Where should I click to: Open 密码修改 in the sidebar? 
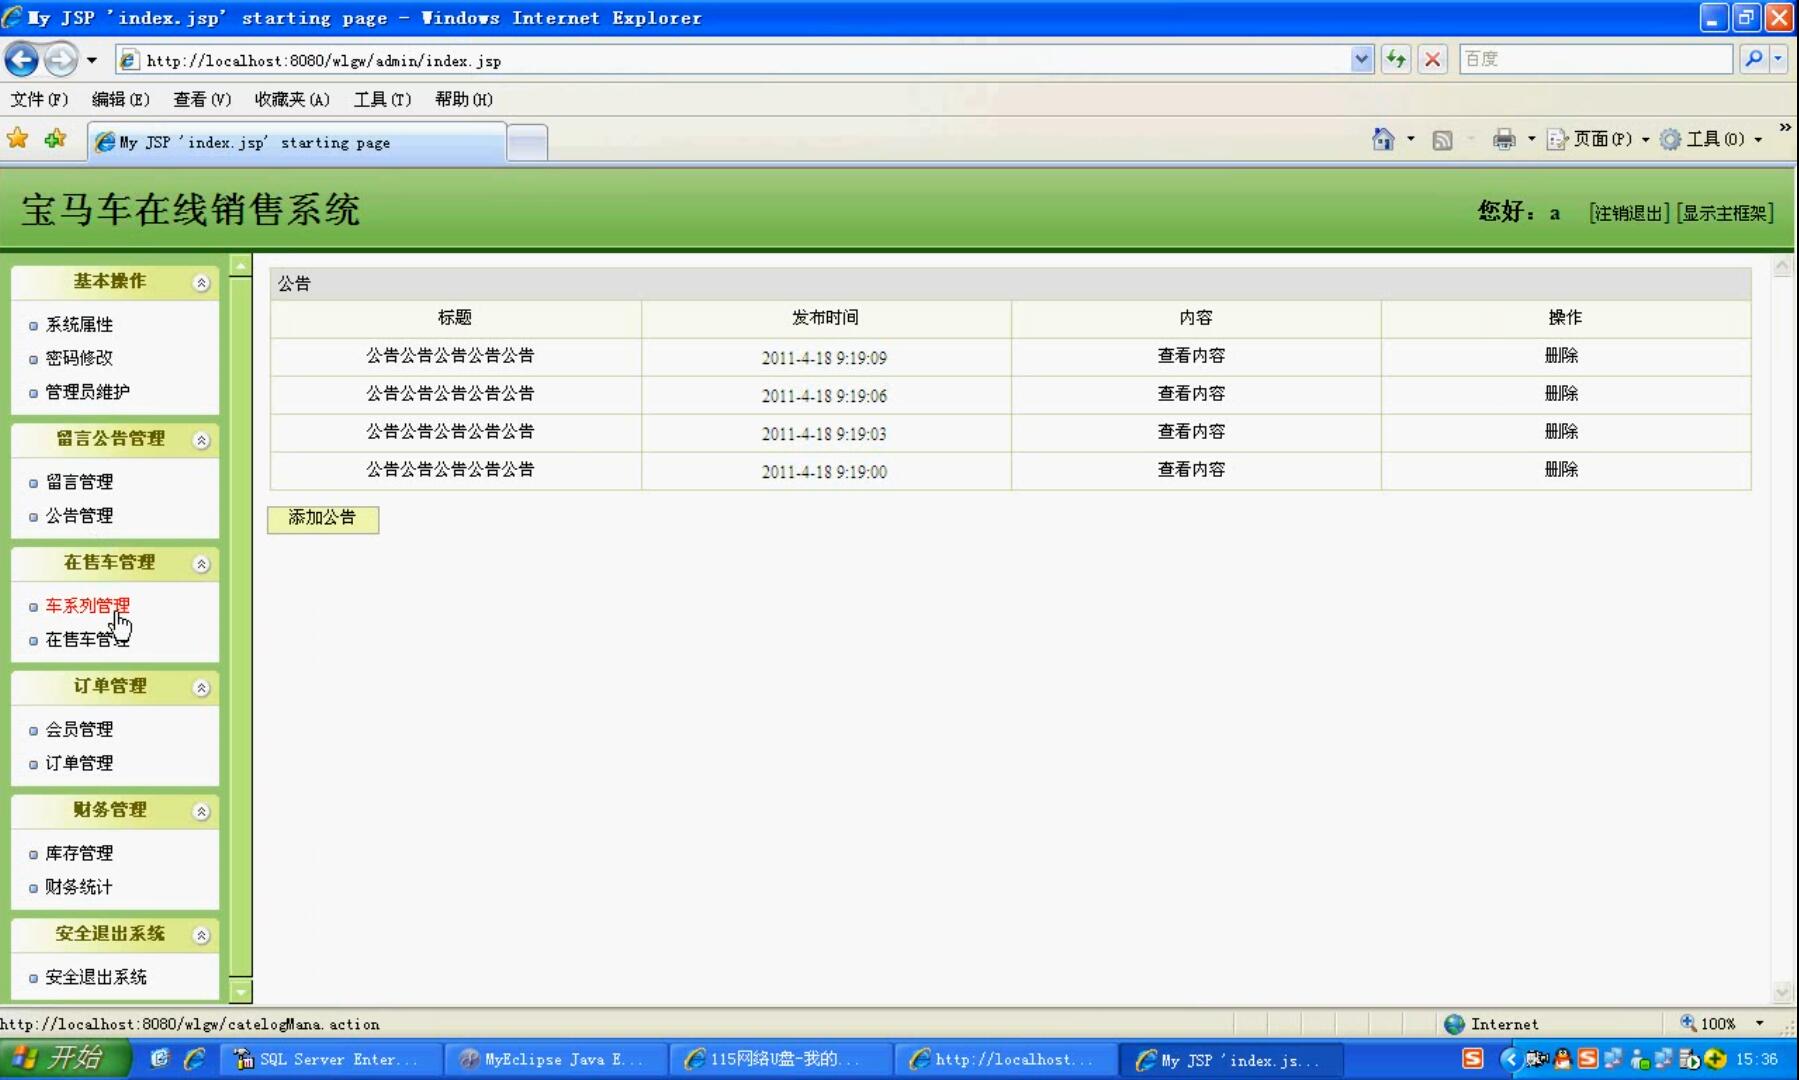79,358
